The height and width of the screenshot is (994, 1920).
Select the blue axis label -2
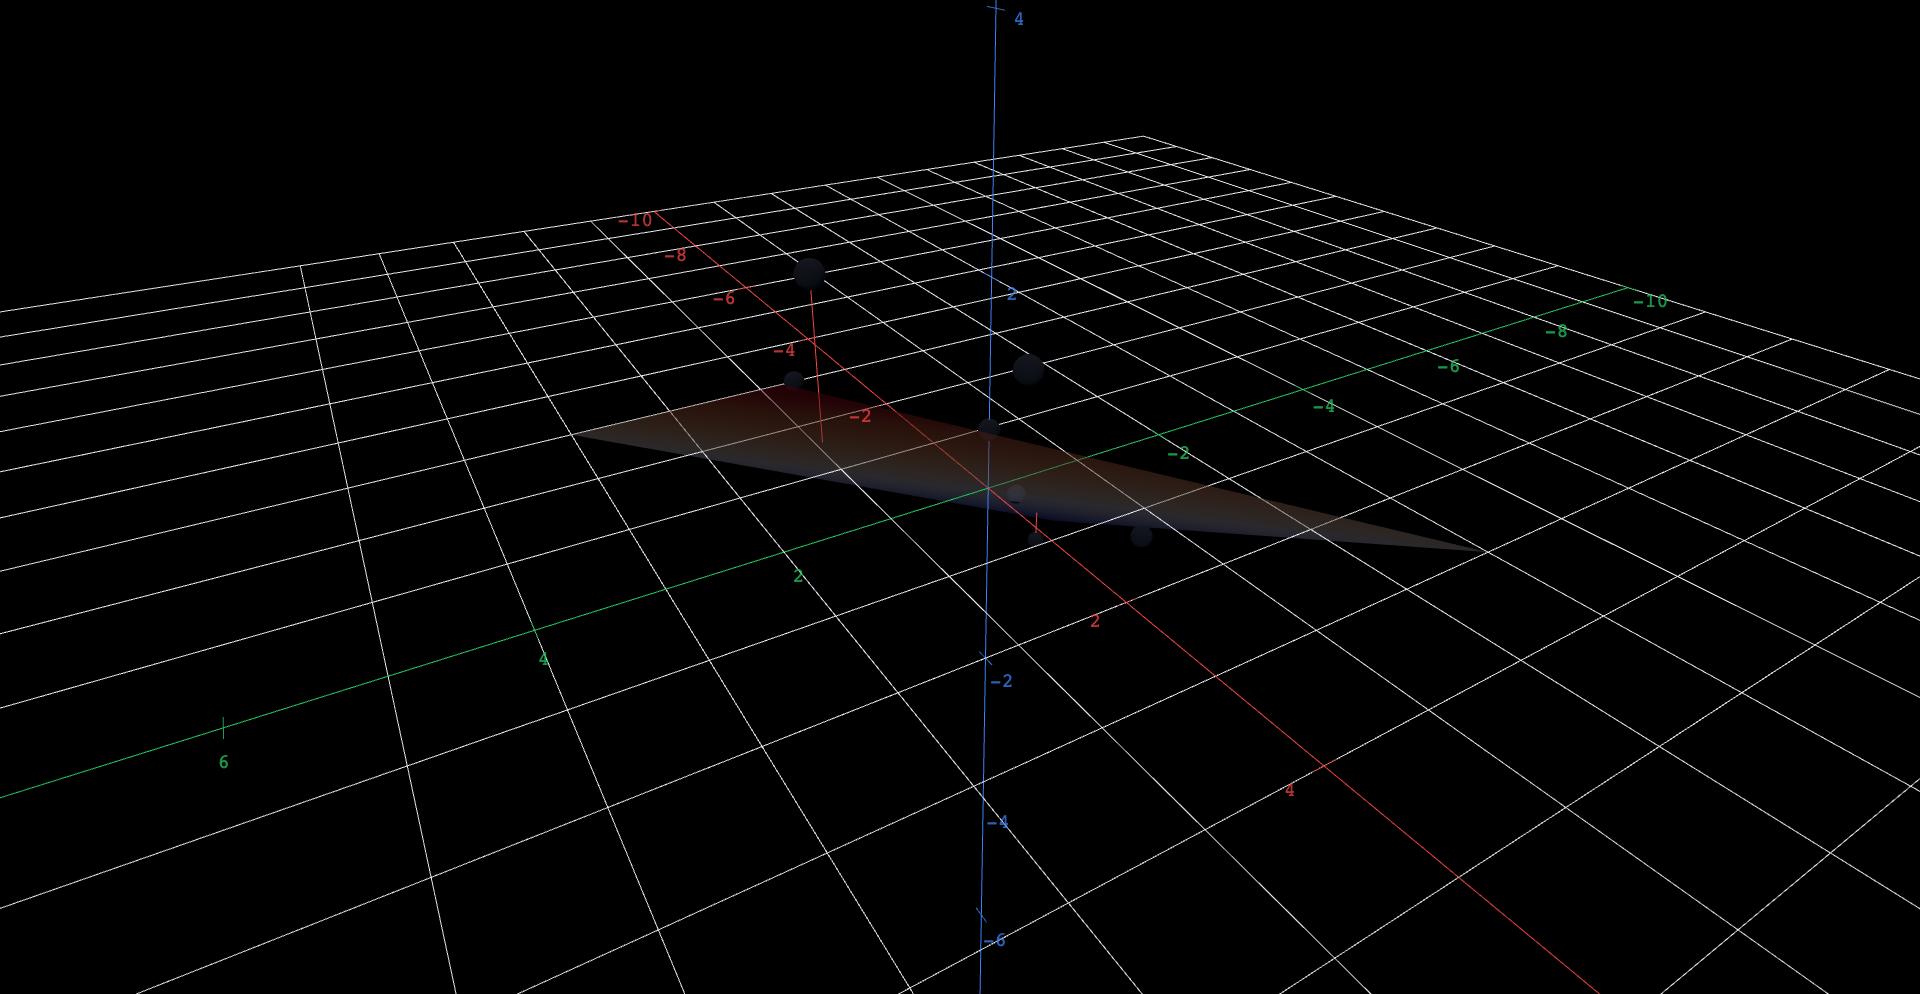pos(1001,681)
